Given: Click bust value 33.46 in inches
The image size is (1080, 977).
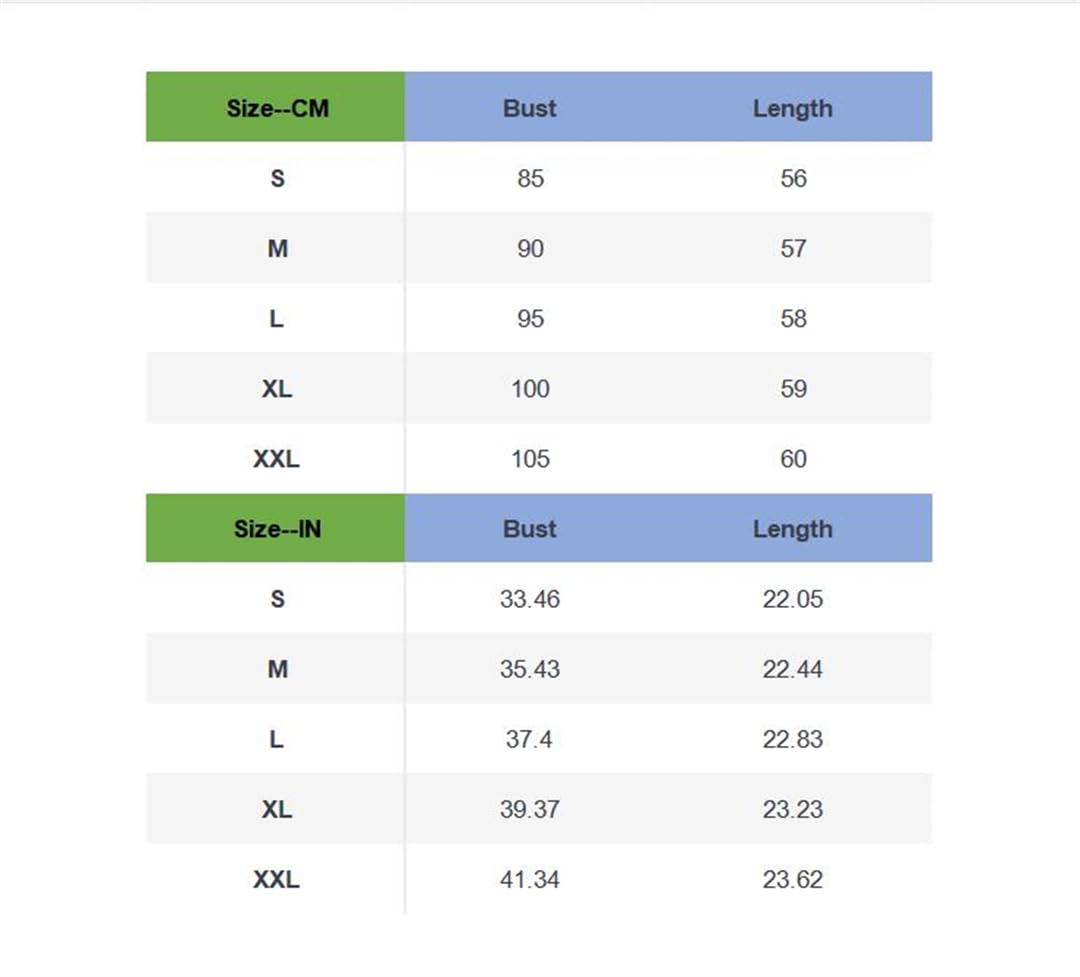Looking at the screenshot, I should click(530, 599).
